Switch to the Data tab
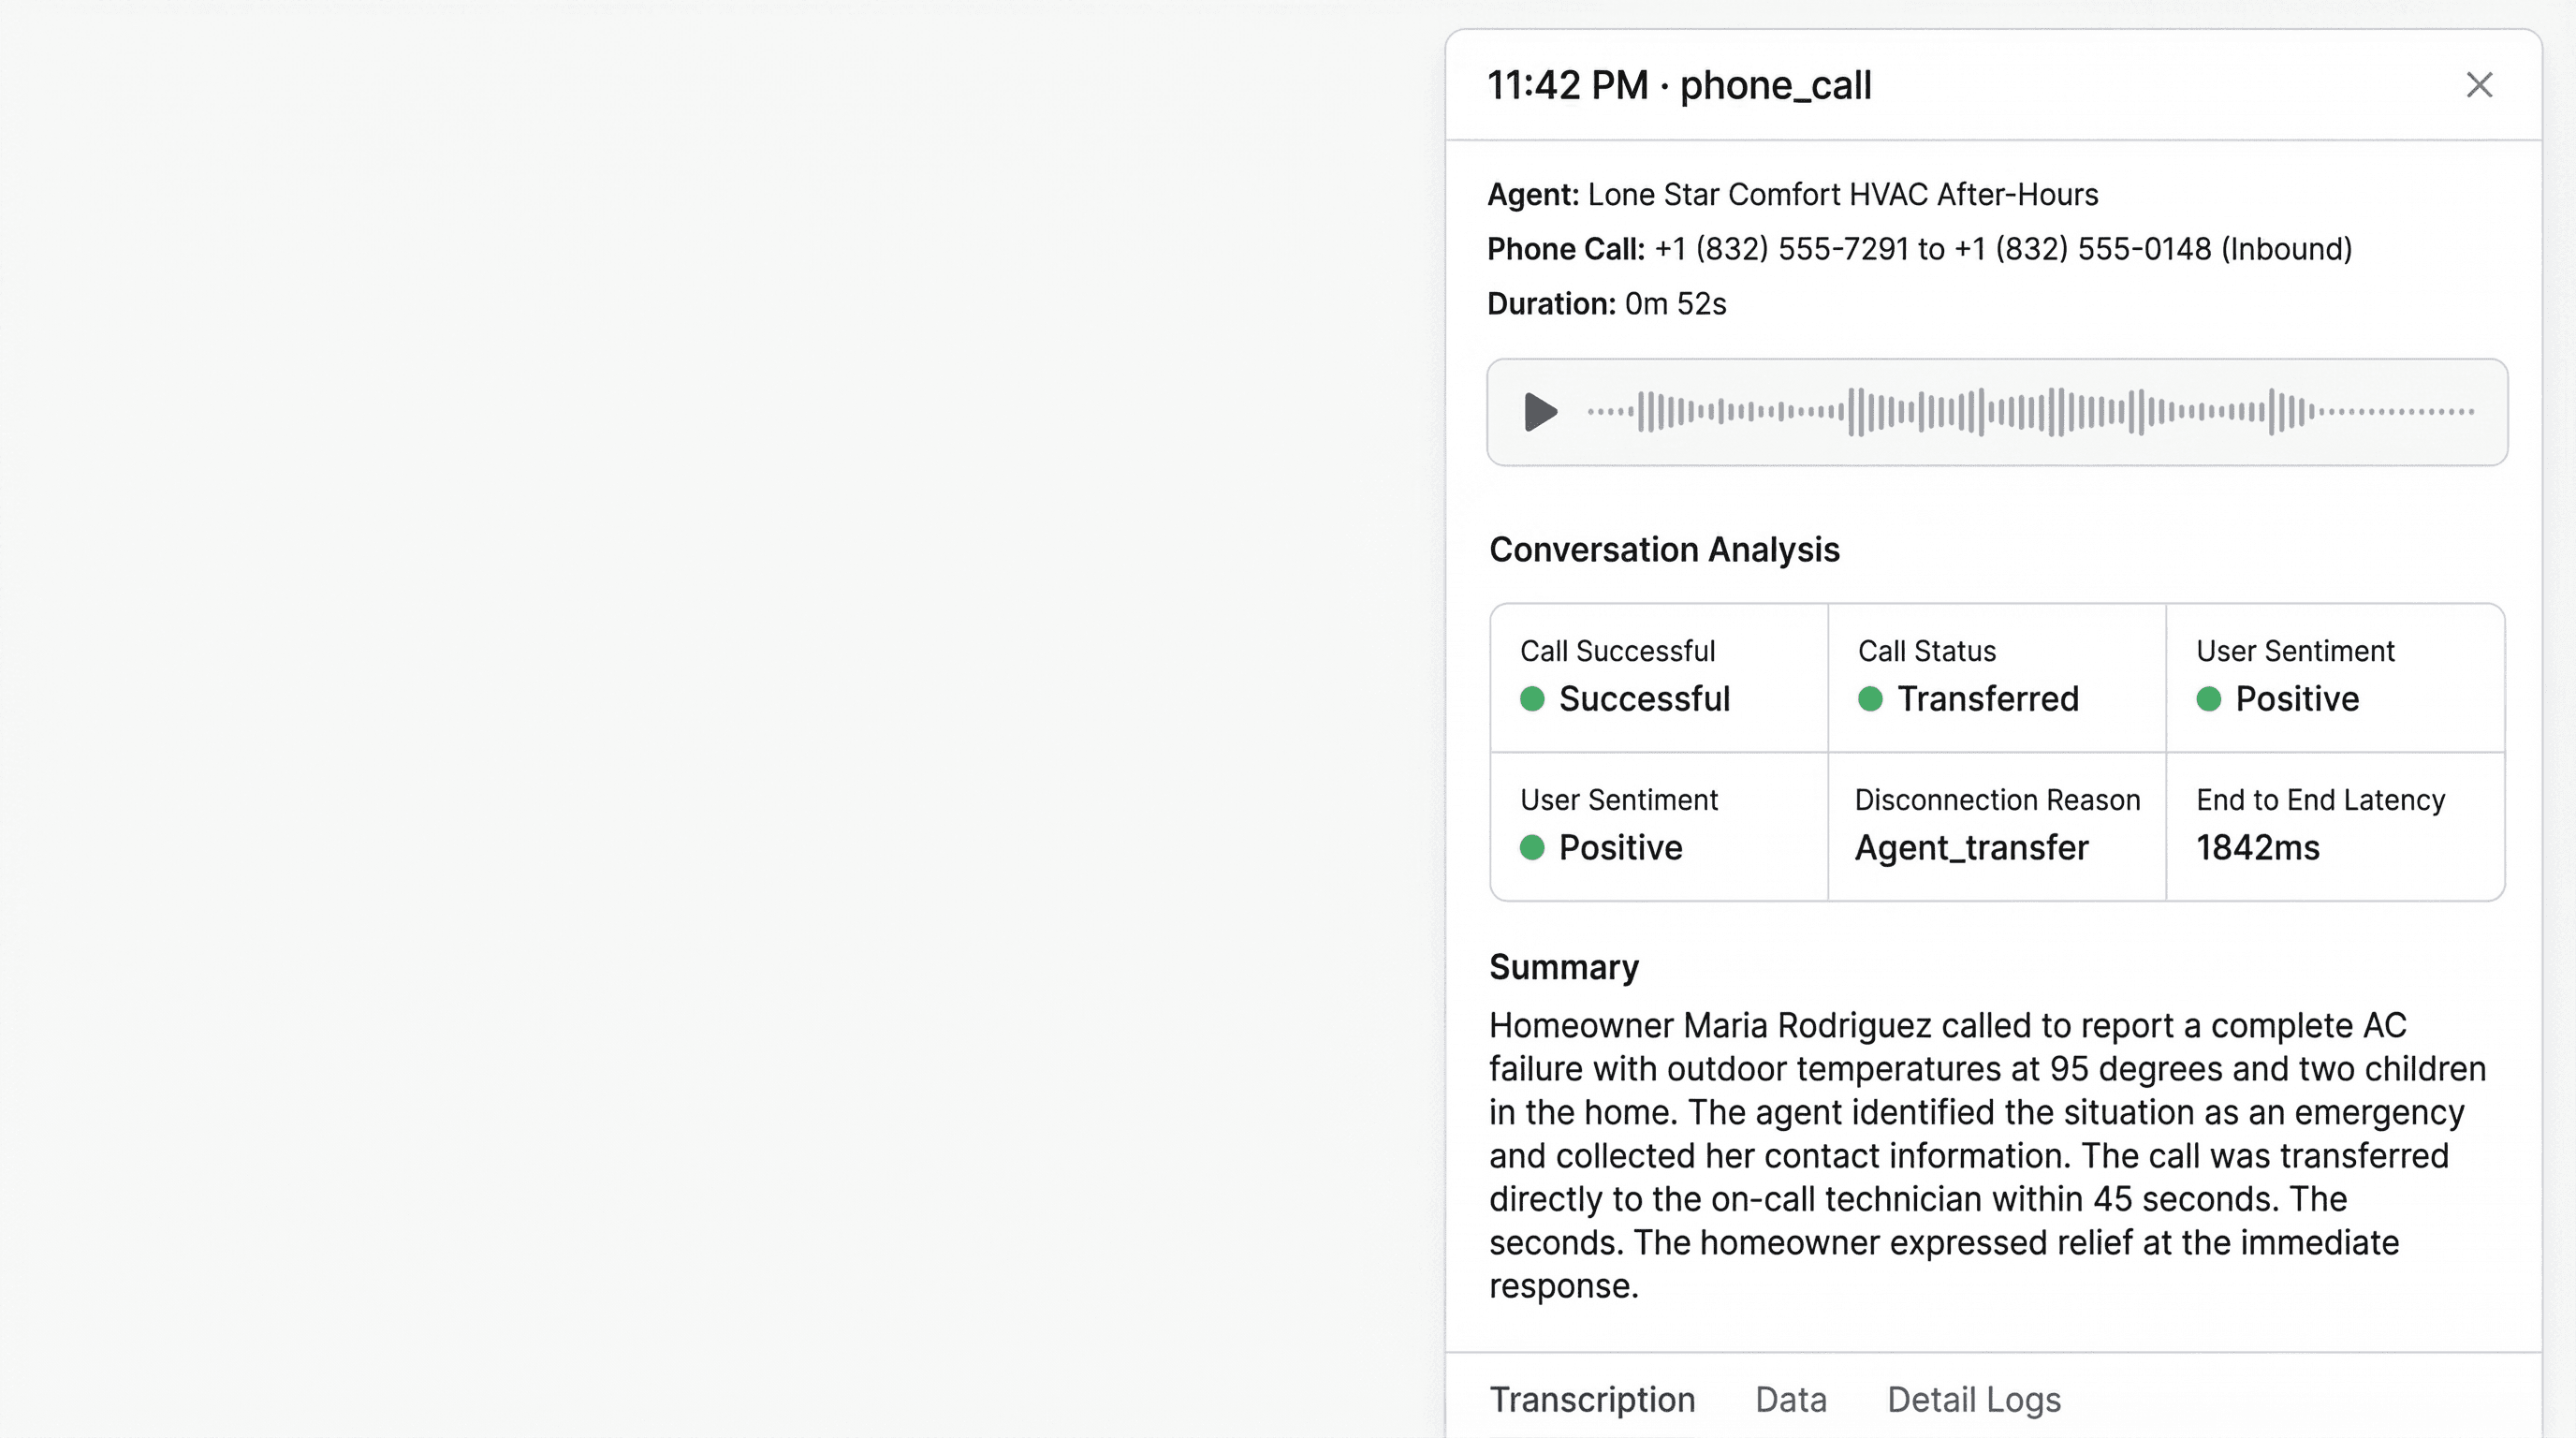The height and width of the screenshot is (1438, 2576). pos(1790,1400)
